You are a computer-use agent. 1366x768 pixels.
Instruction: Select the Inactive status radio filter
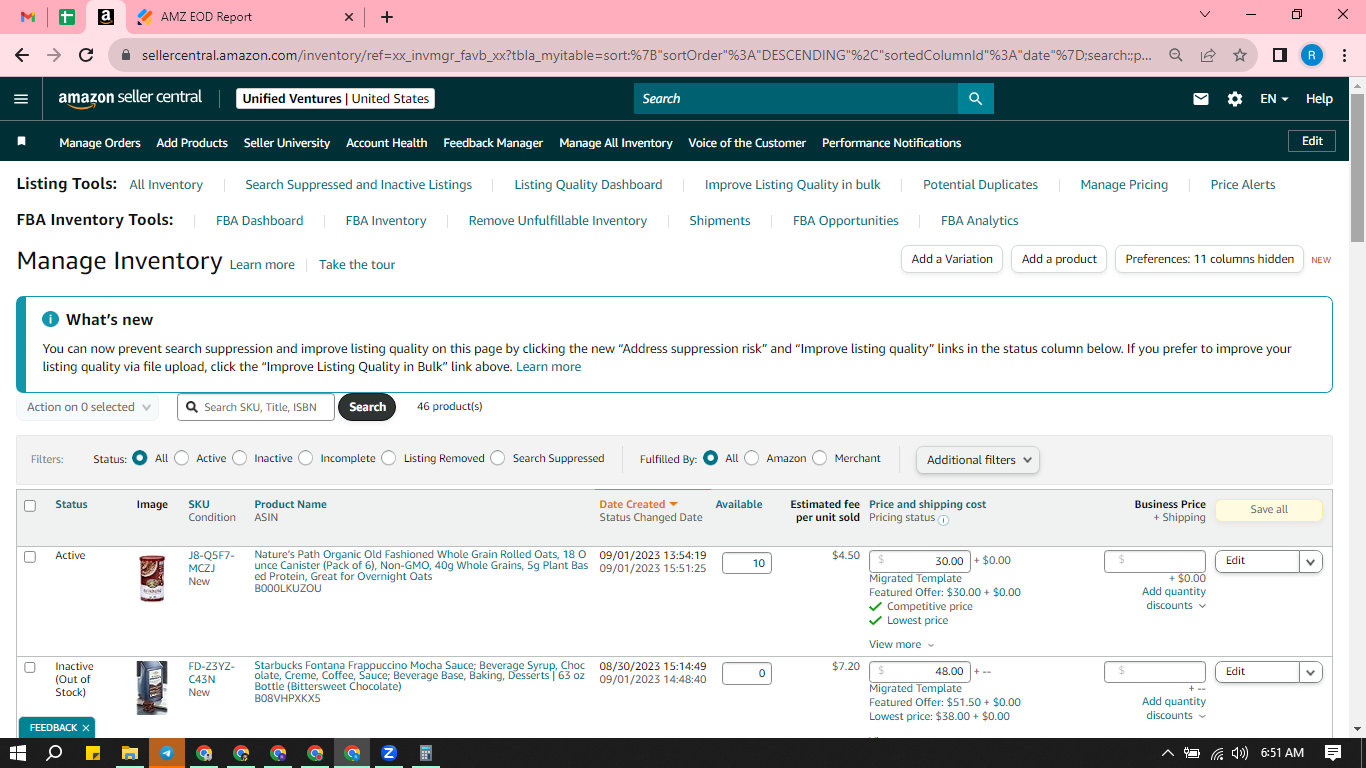click(239, 458)
